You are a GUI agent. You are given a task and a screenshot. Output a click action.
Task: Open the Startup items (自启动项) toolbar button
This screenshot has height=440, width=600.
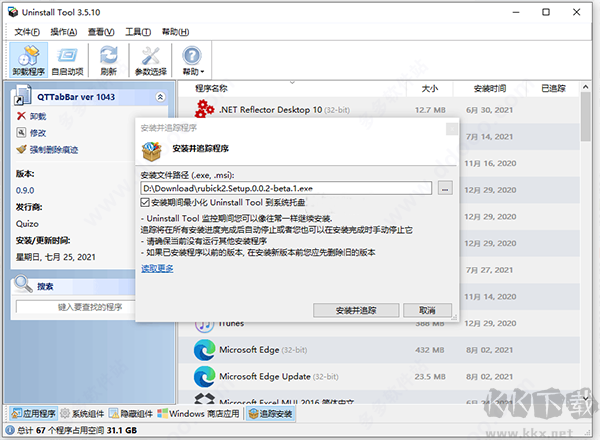point(67,60)
